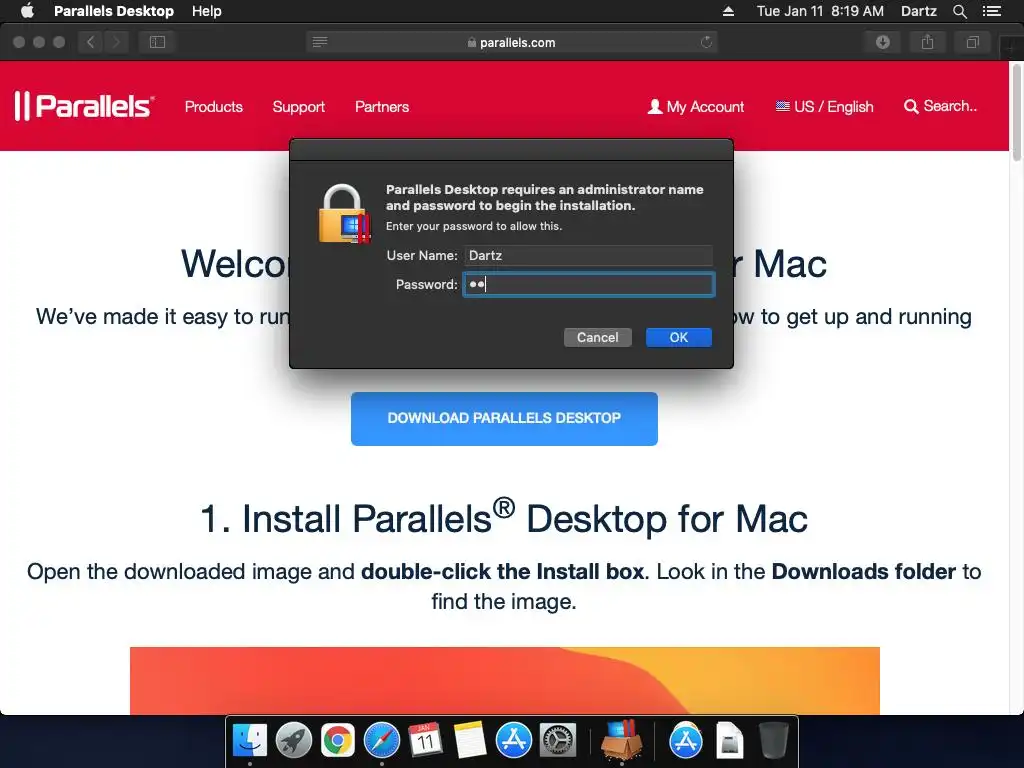Reload the page
Screen dimensions: 1024x768
click(x=706, y=42)
